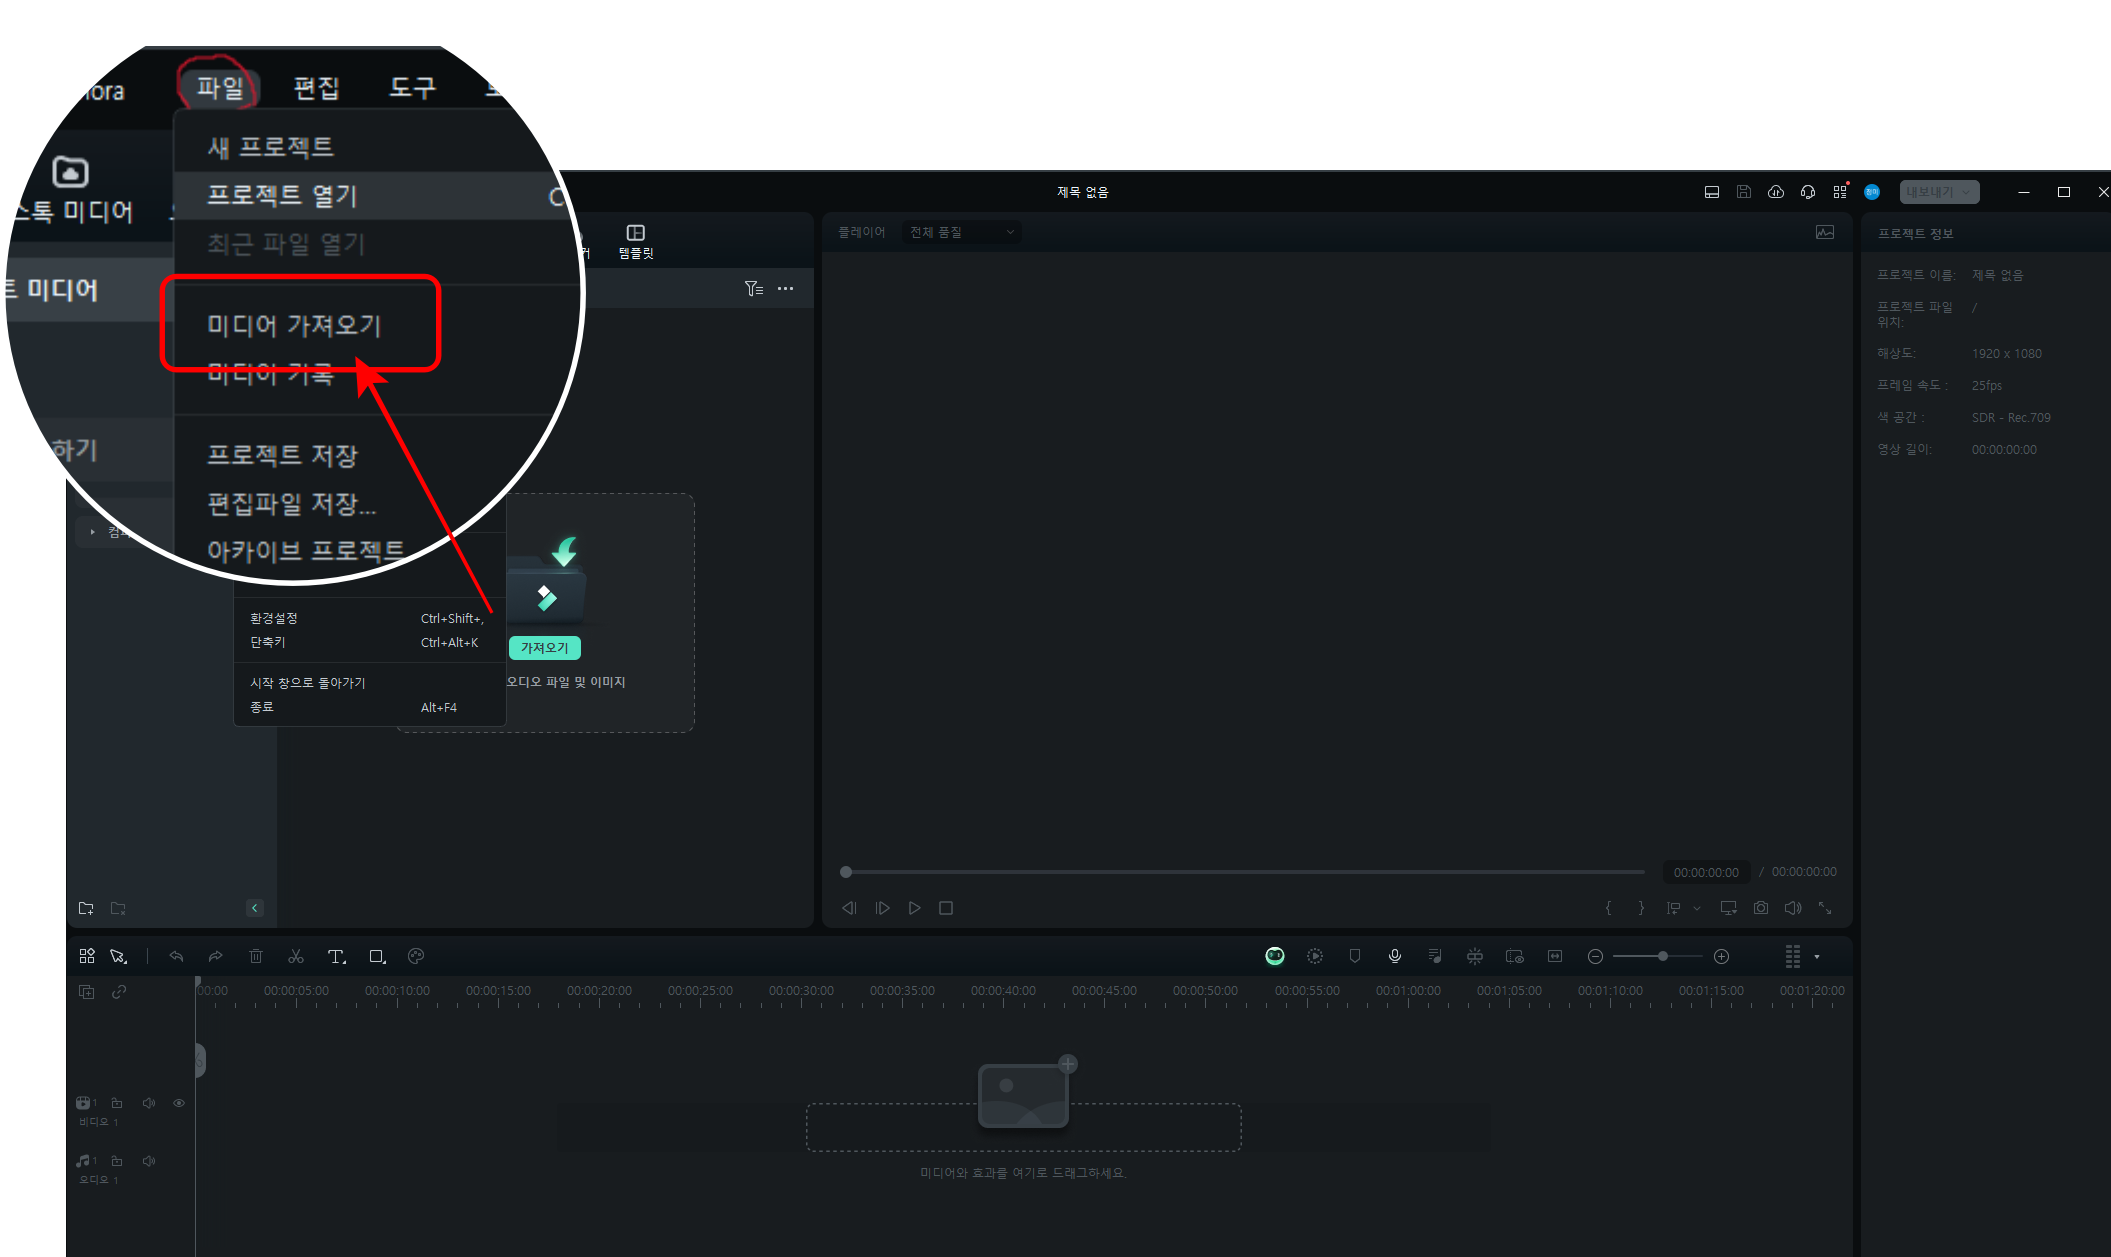Select 환경설정 from the file menu
Image resolution: width=2111 pixels, height=1257 pixels.
(274, 619)
